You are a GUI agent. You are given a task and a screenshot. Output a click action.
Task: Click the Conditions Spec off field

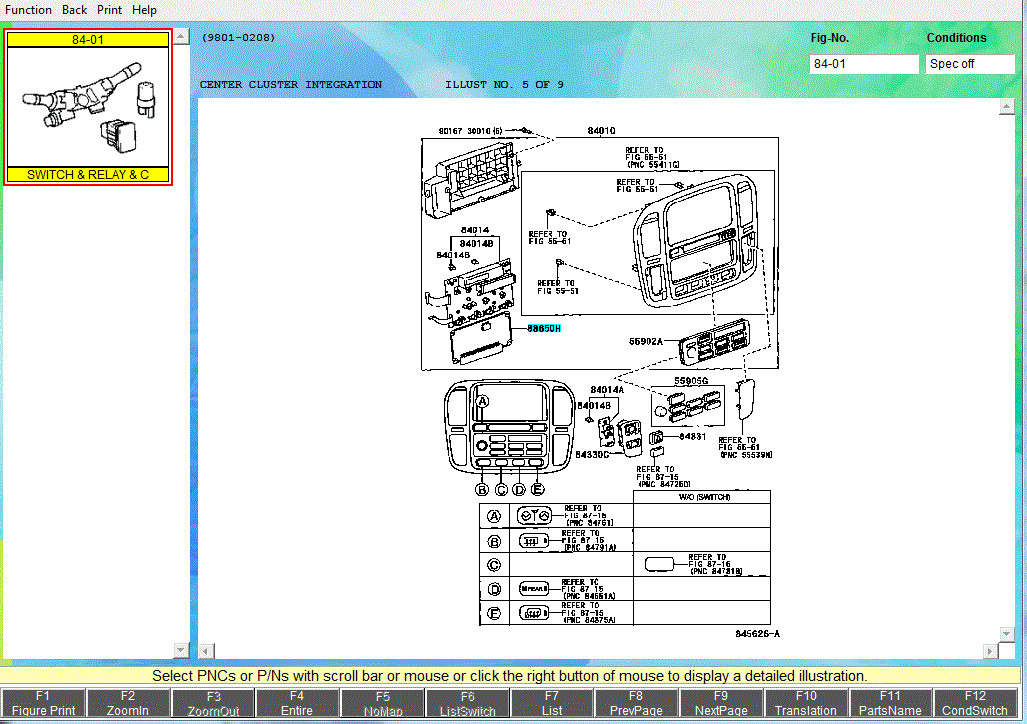coord(969,64)
